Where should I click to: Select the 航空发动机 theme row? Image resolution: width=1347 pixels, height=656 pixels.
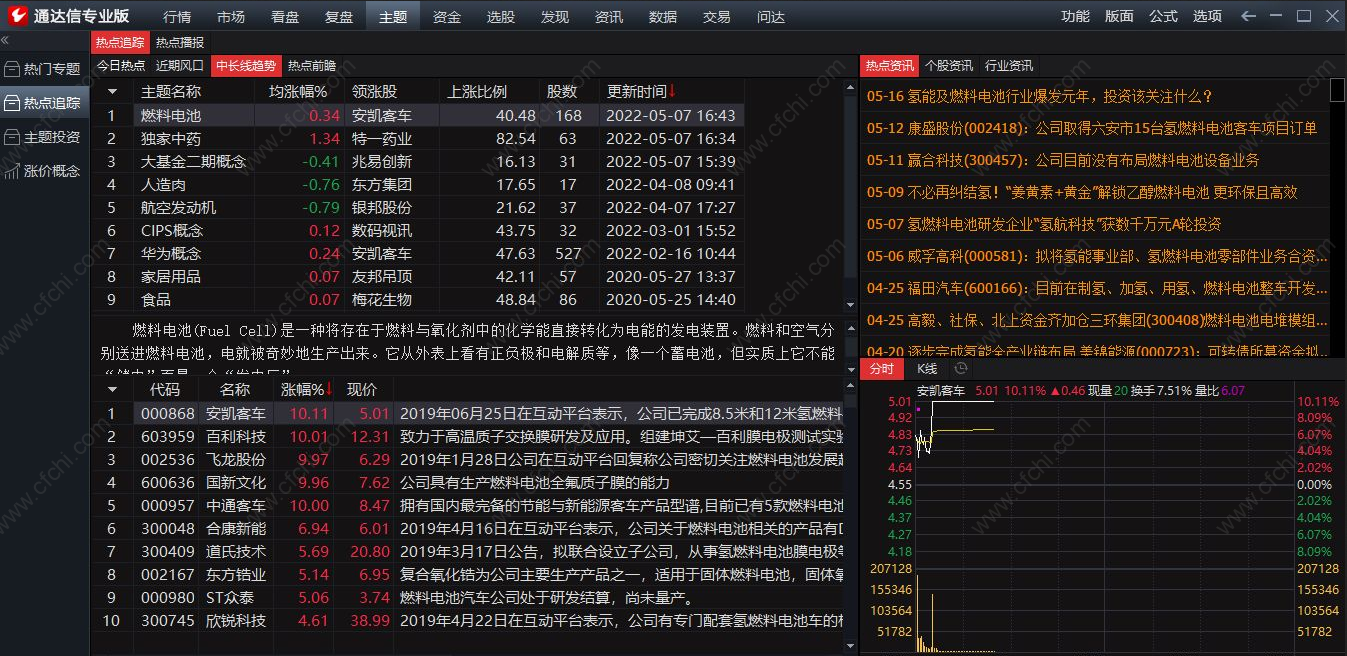(x=418, y=207)
